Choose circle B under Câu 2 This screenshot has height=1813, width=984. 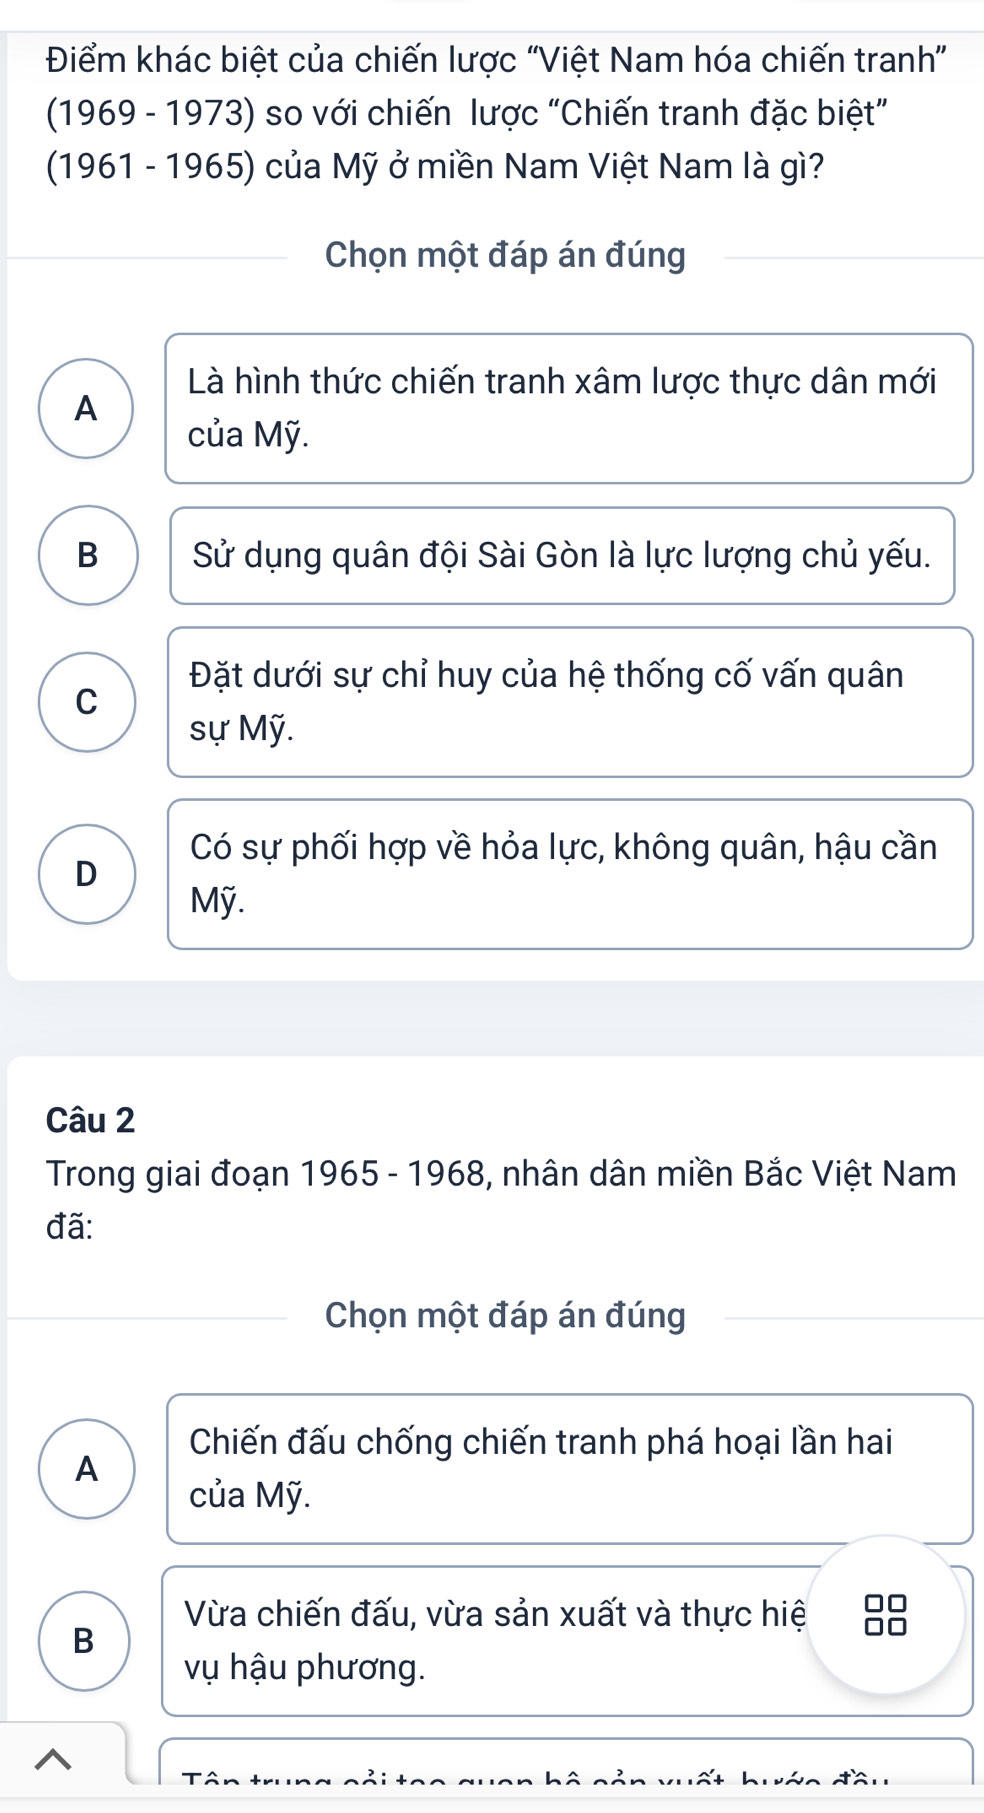click(85, 1640)
